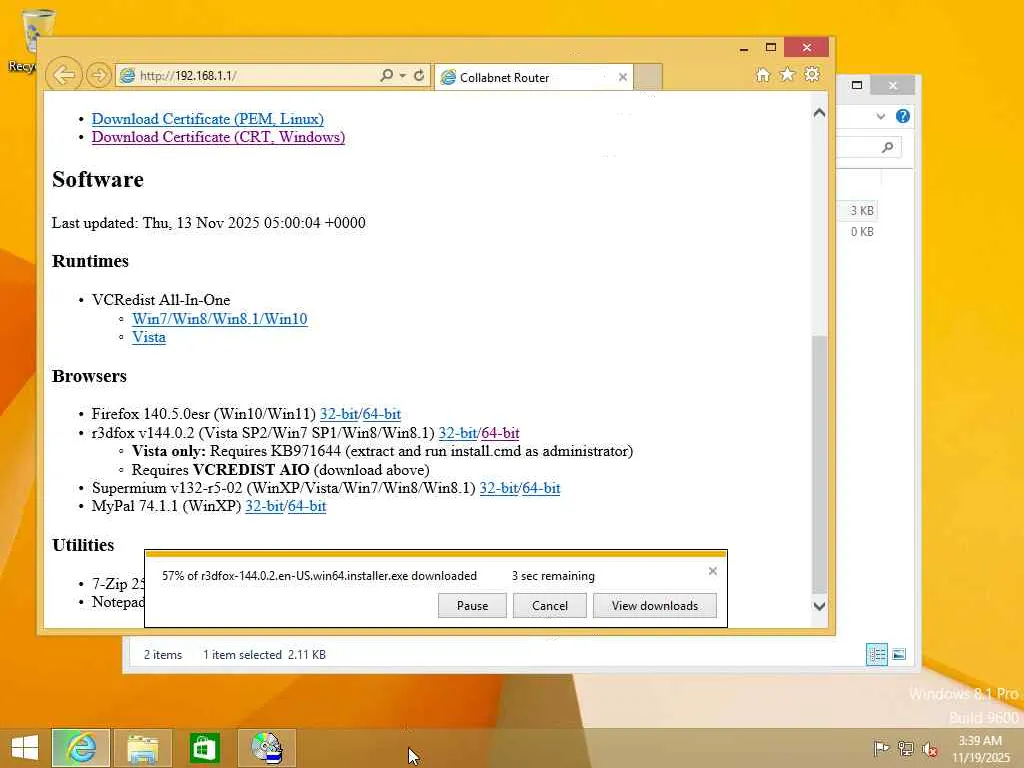Click the page scrollbar down arrow

tap(819, 606)
